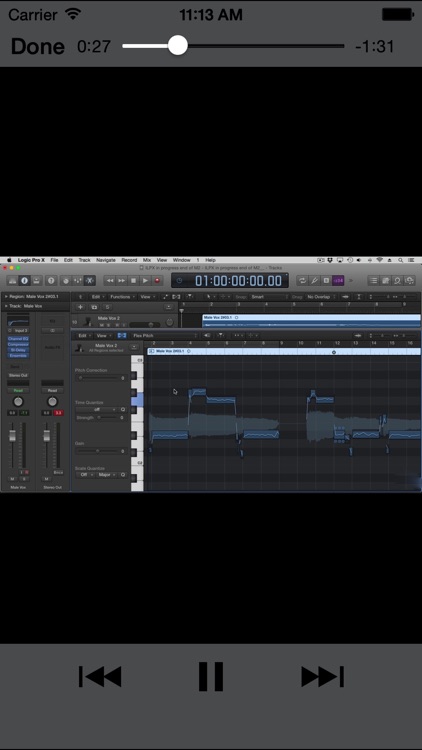Image resolution: width=422 pixels, height=750 pixels.
Task: Click the St-Delay plugin slot
Action: 18,350
